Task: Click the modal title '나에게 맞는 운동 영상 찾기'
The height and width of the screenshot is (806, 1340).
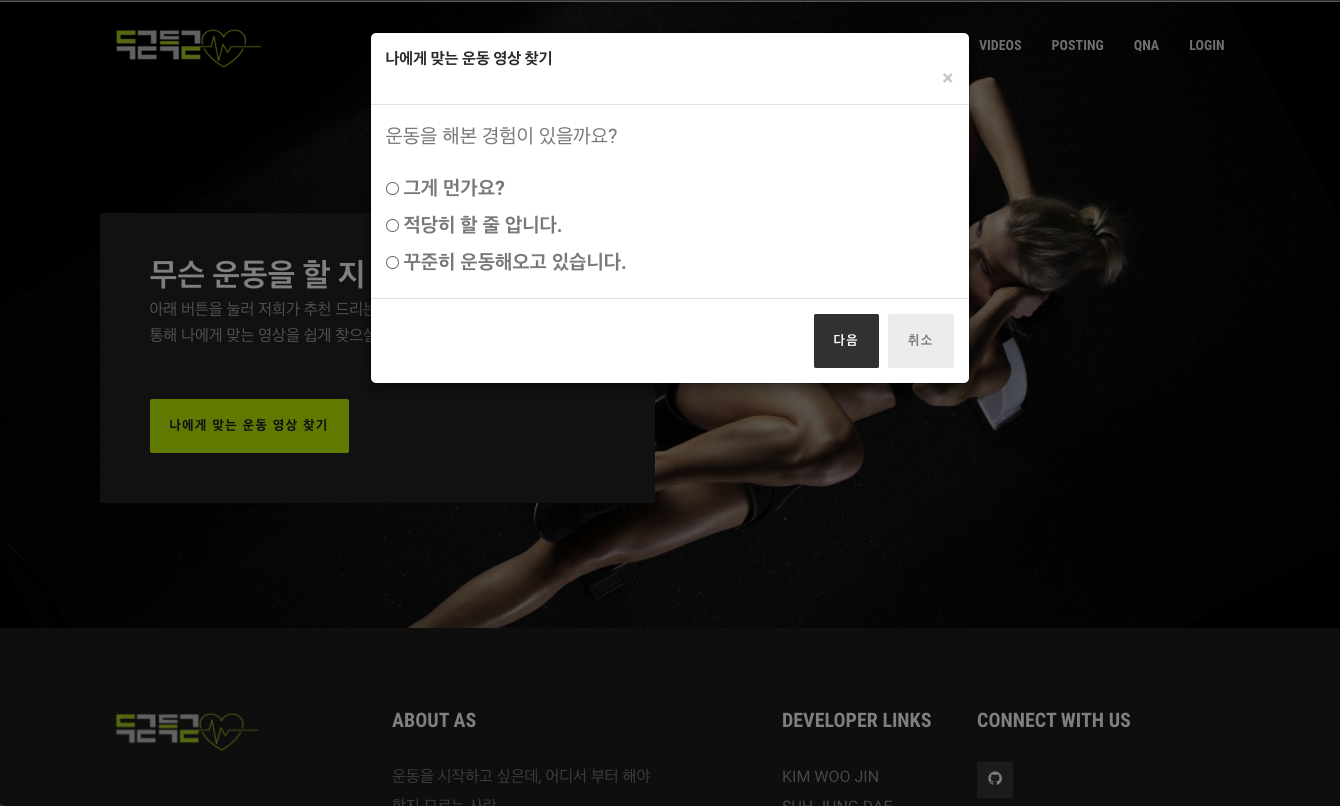Action: pyautogui.click(x=469, y=58)
